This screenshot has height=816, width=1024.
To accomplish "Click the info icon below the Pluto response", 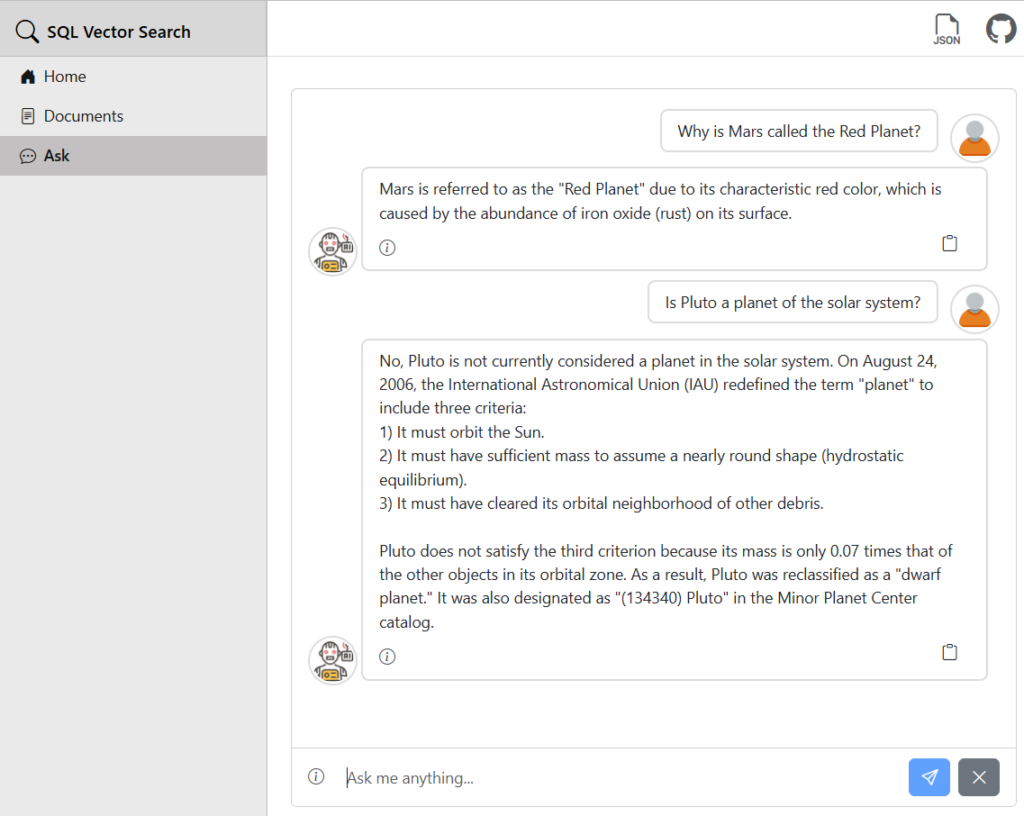I will click(387, 656).
